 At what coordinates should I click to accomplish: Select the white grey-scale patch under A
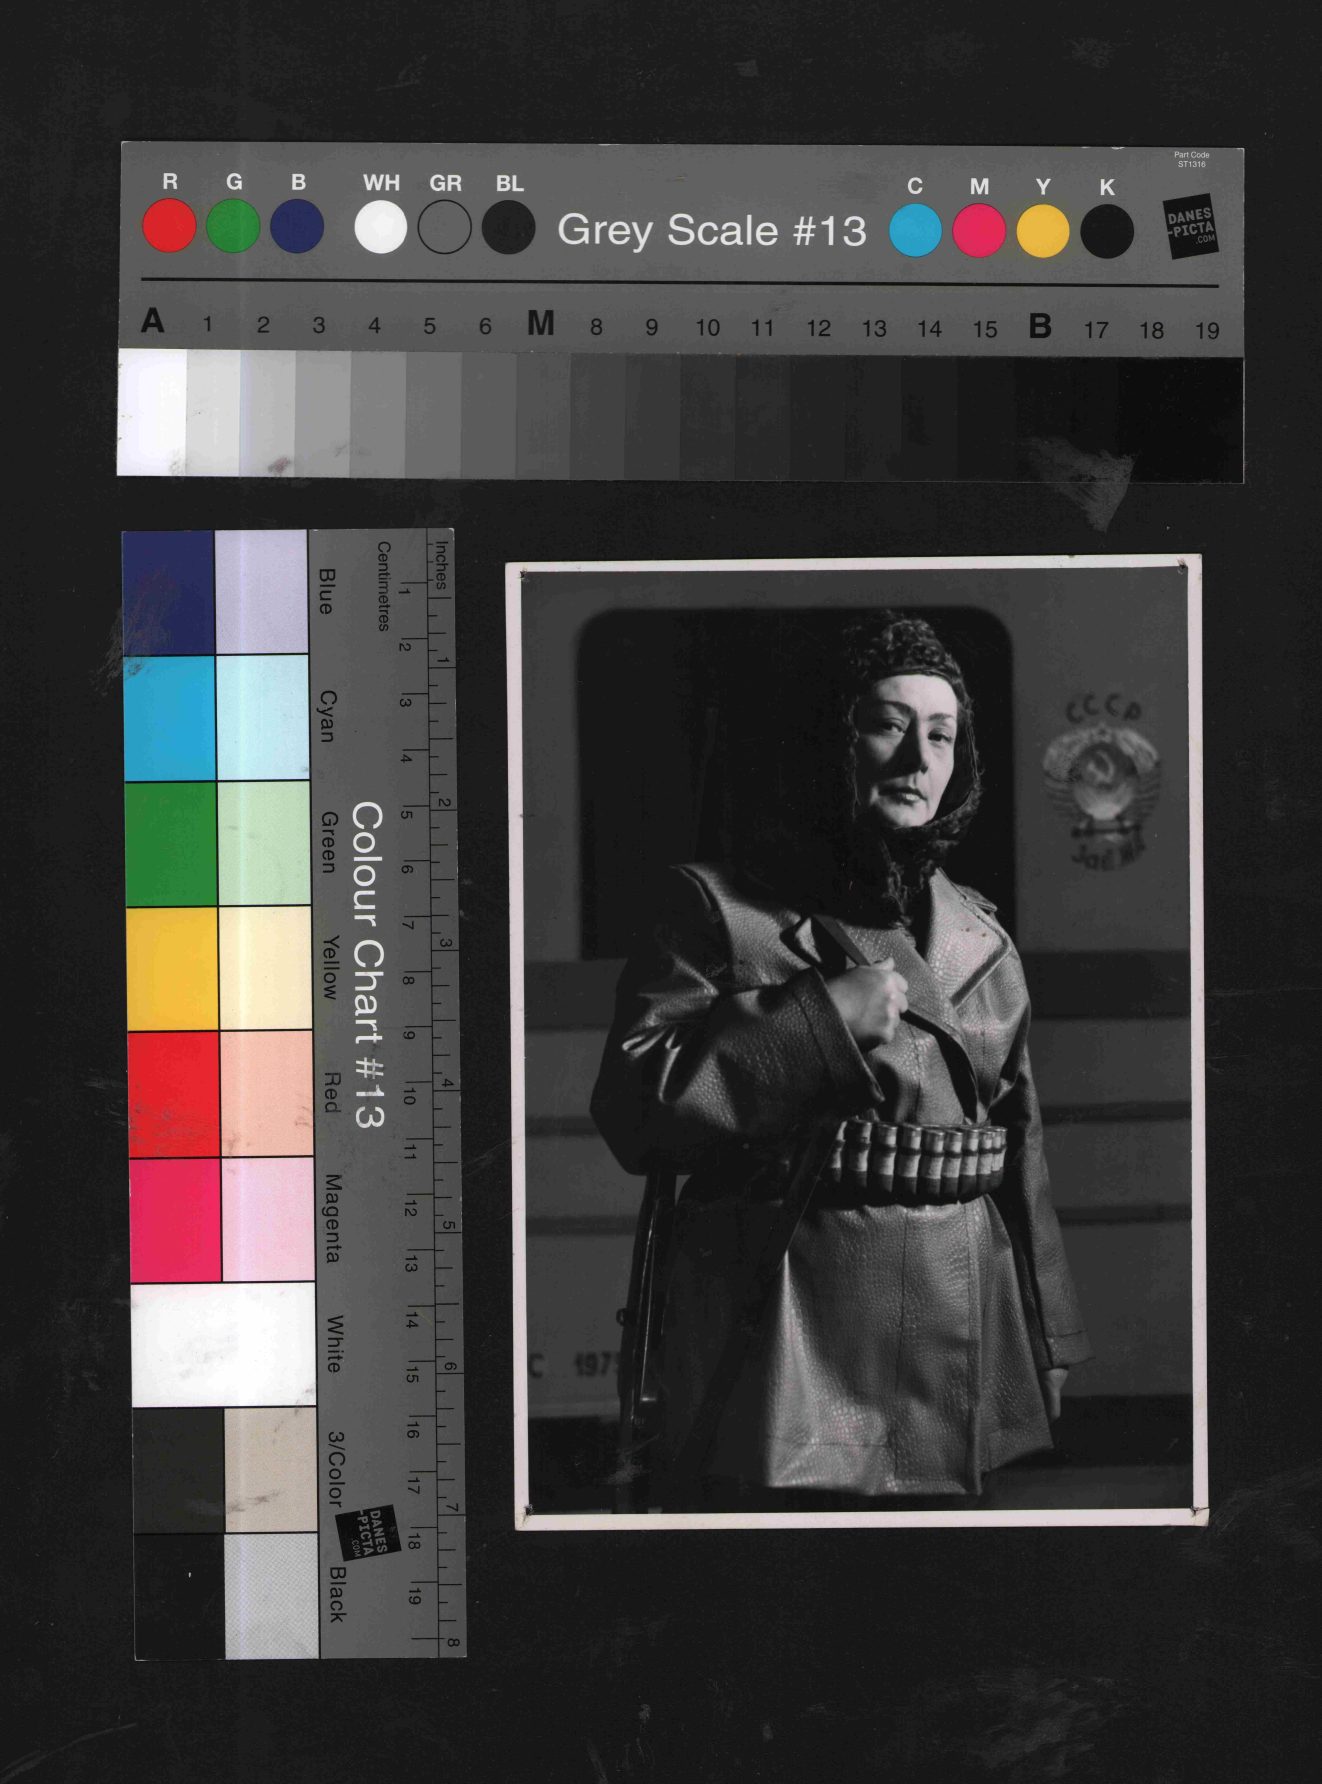[x=152, y=412]
